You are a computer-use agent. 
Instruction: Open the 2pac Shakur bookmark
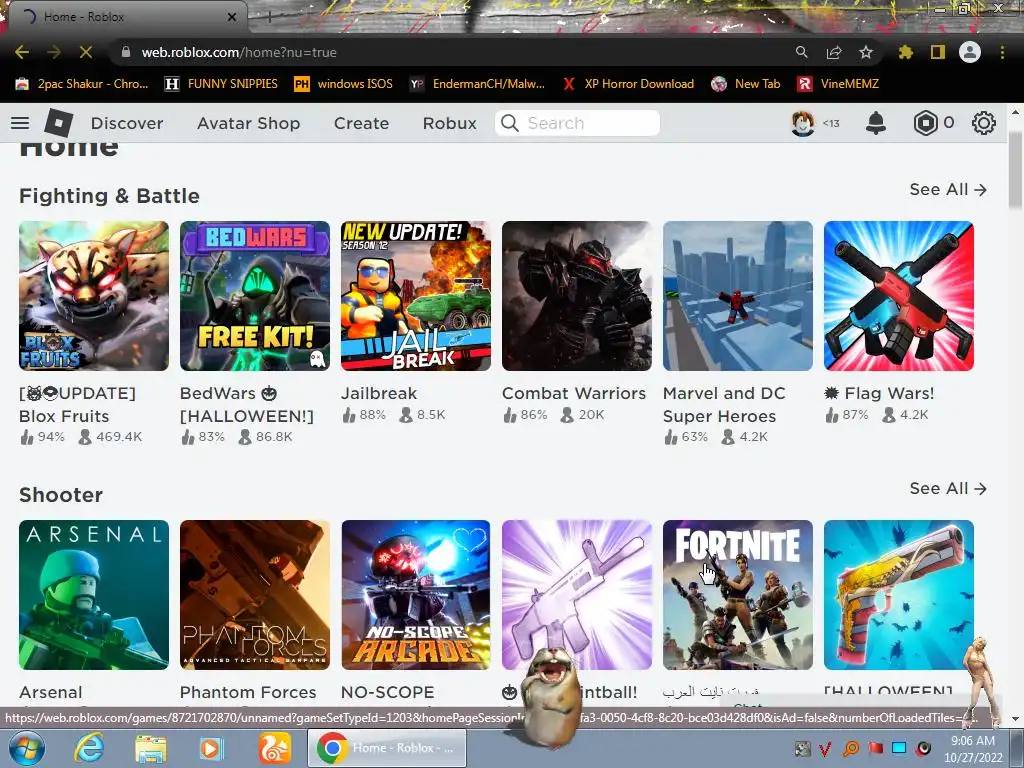coord(82,84)
